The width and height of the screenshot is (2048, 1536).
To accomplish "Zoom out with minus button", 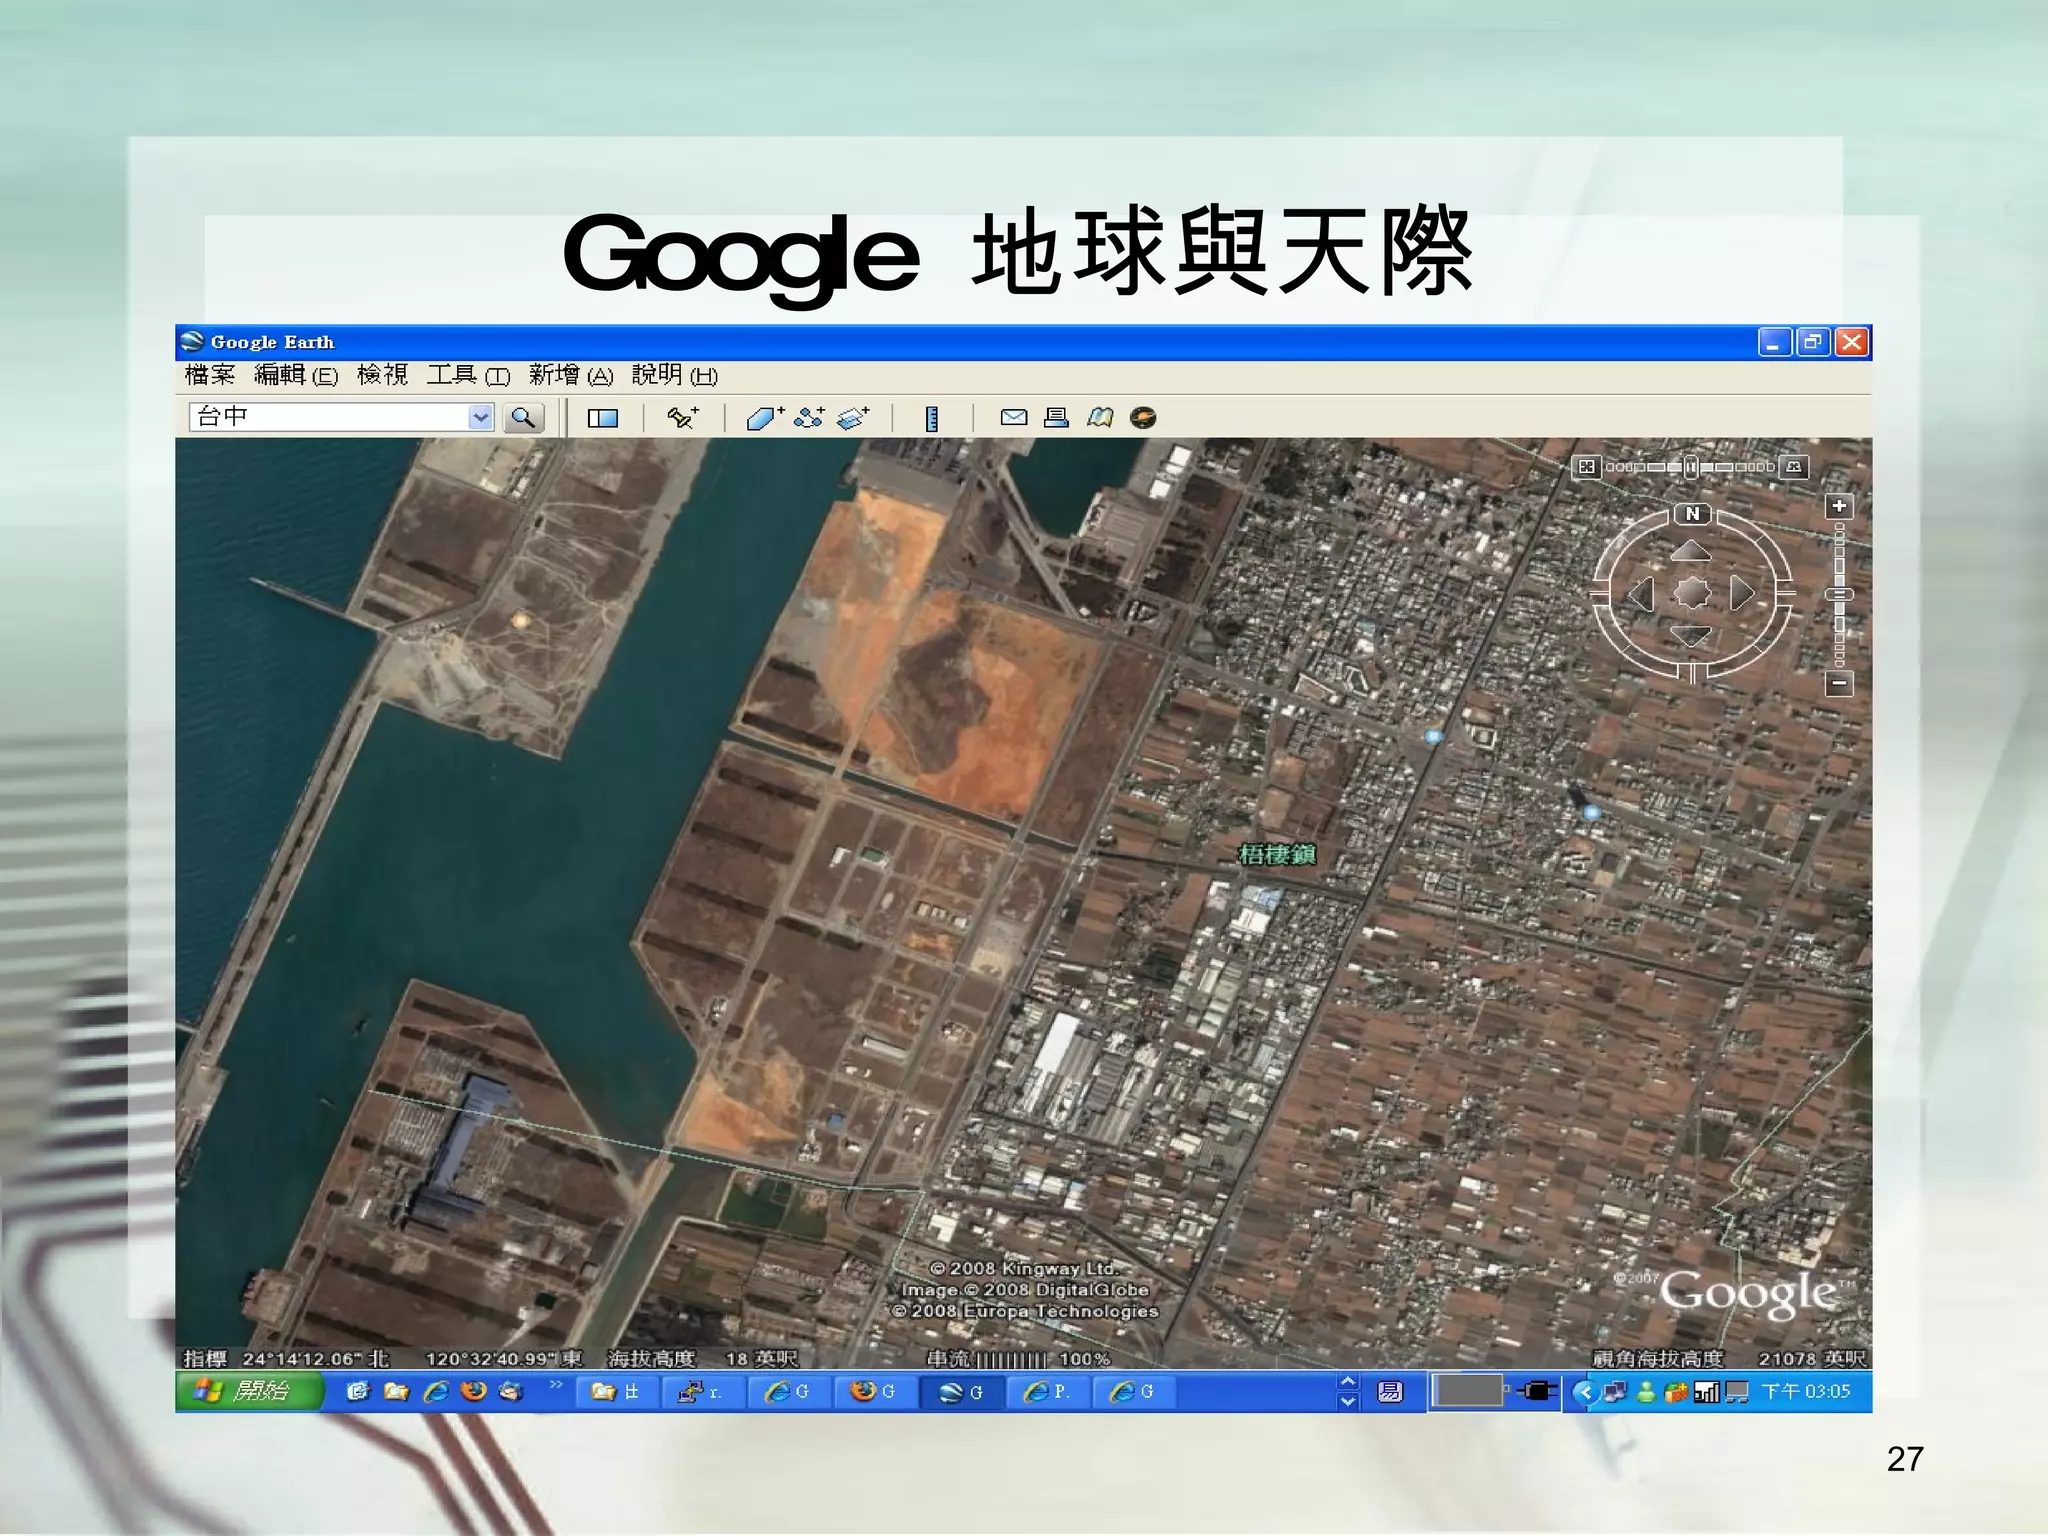I will [x=1839, y=684].
